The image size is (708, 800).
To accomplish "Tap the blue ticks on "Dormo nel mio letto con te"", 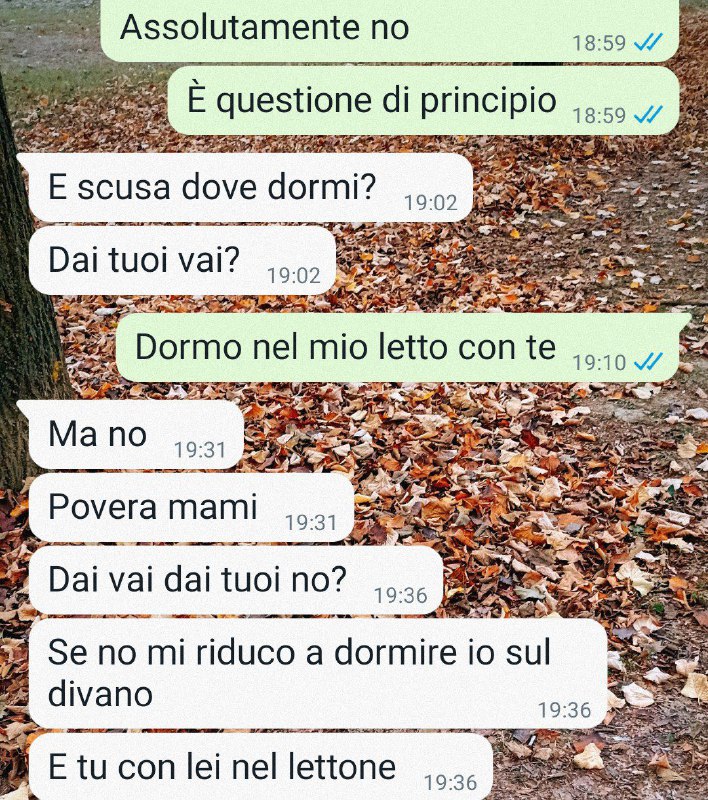I will [x=648, y=362].
